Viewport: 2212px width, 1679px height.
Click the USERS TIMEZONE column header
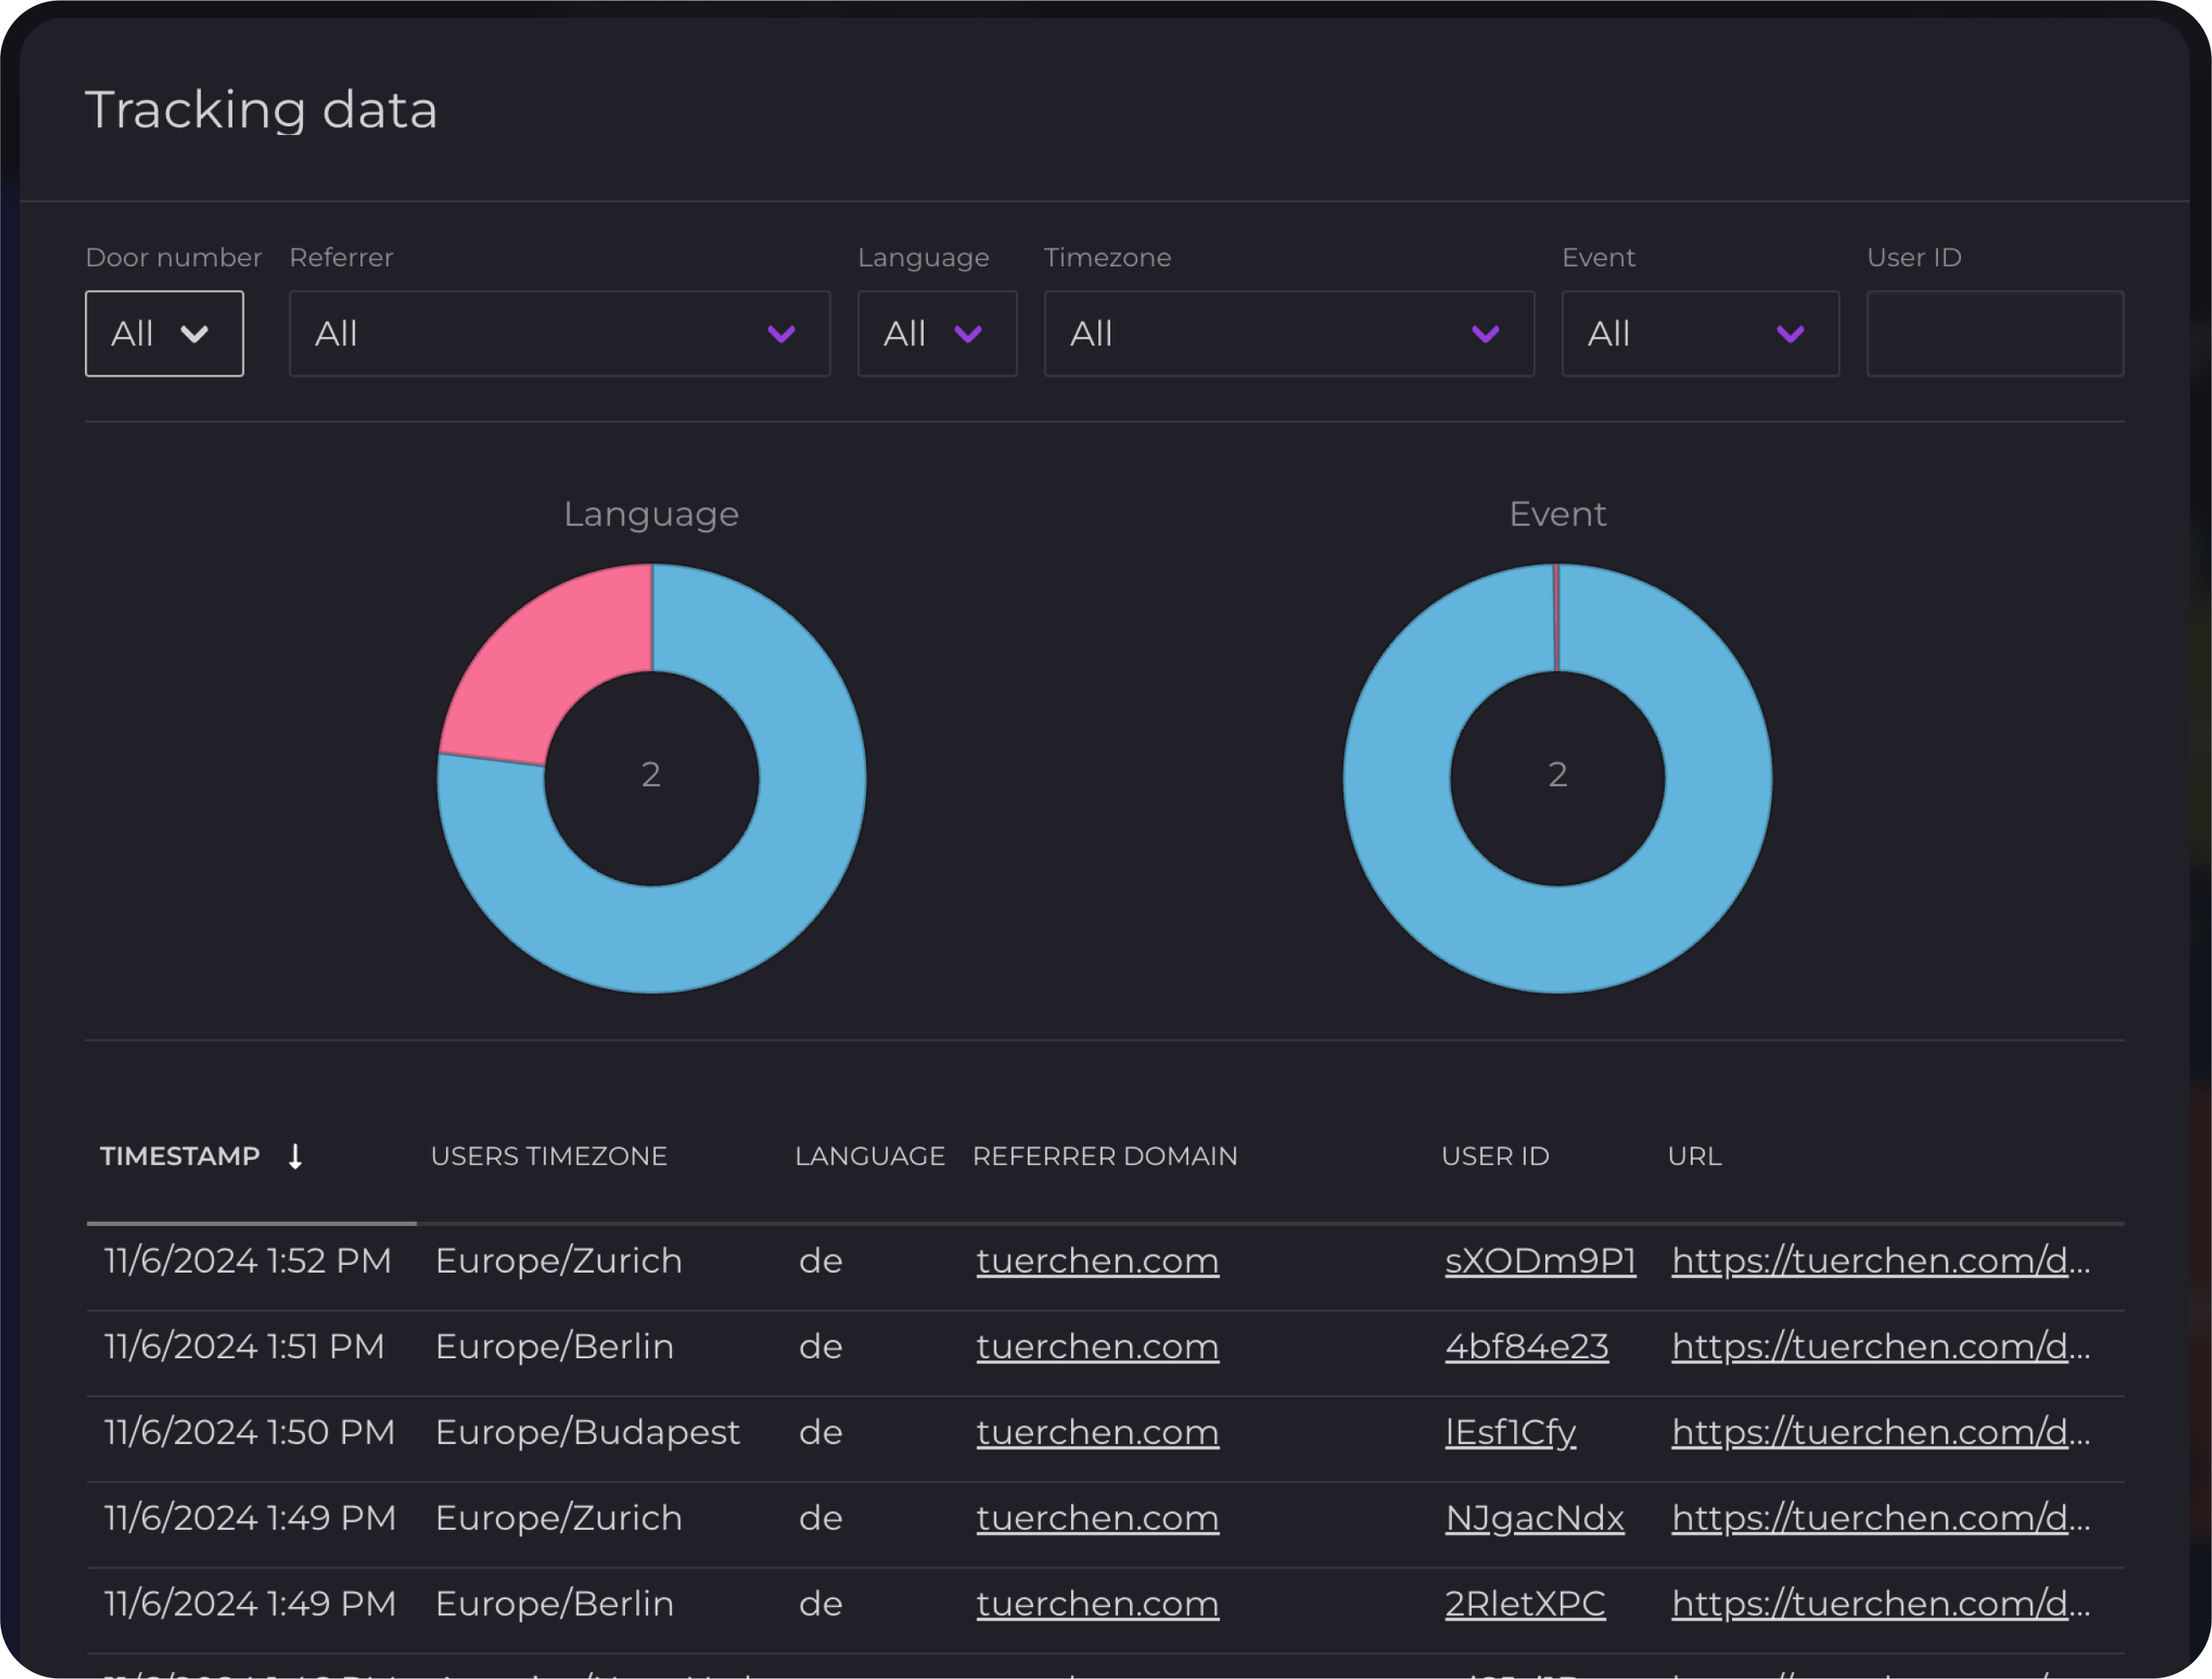point(549,1156)
